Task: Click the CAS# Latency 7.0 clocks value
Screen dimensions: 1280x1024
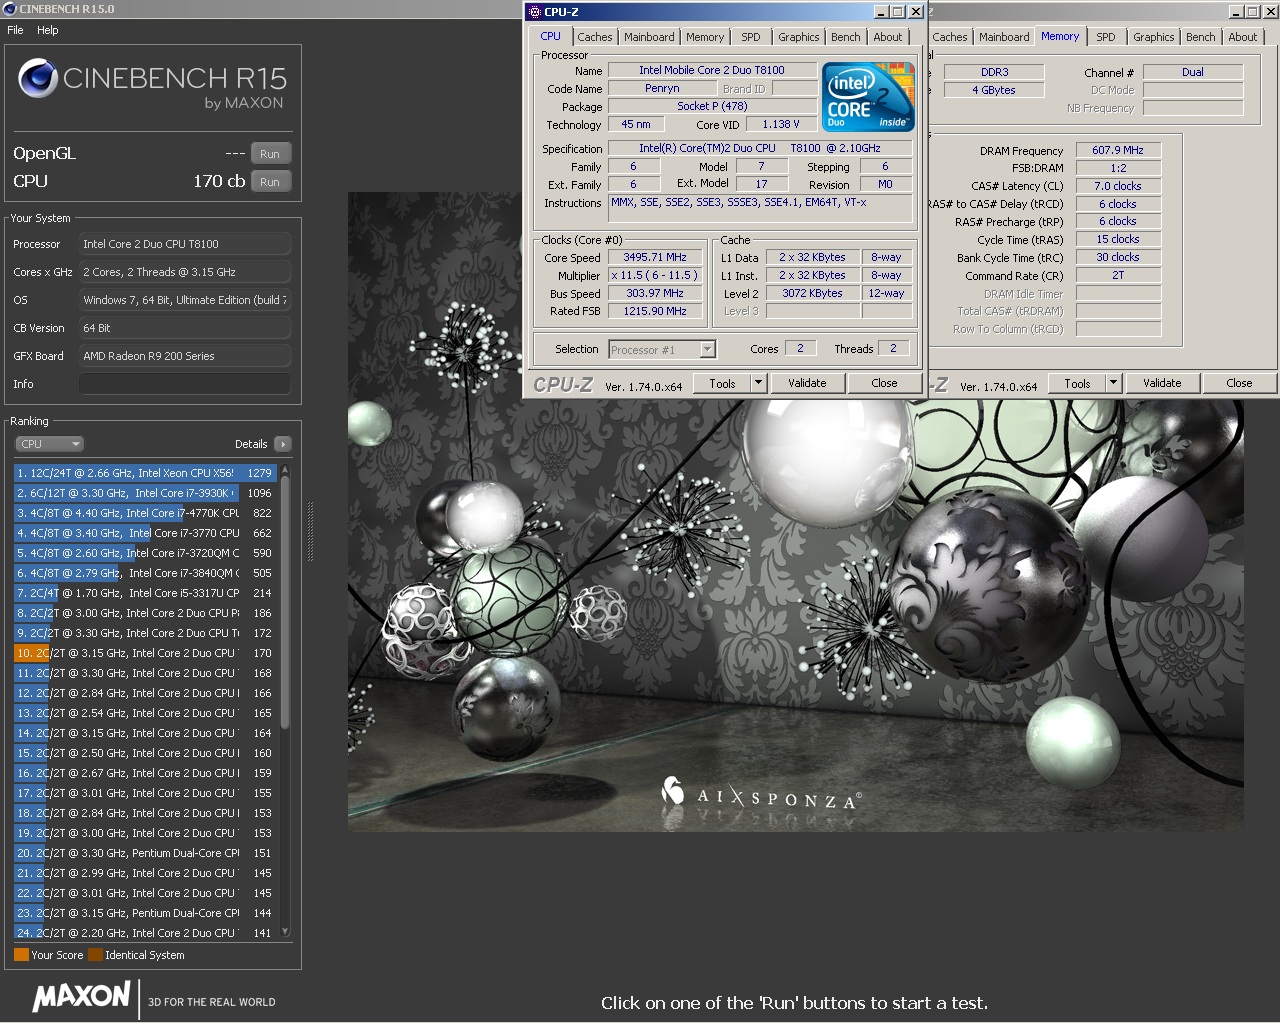Action: coord(1118,186)
